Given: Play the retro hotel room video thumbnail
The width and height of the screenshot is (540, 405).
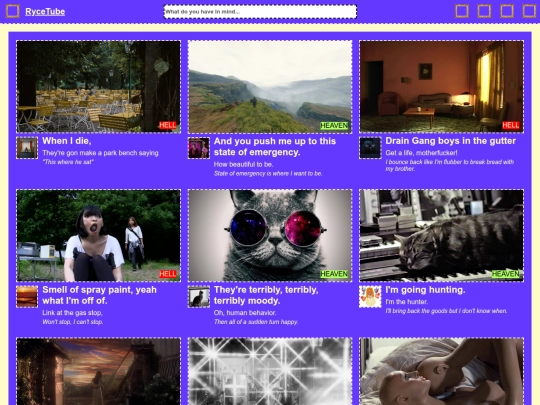Looking at the screenshot, I should [442, 87].
